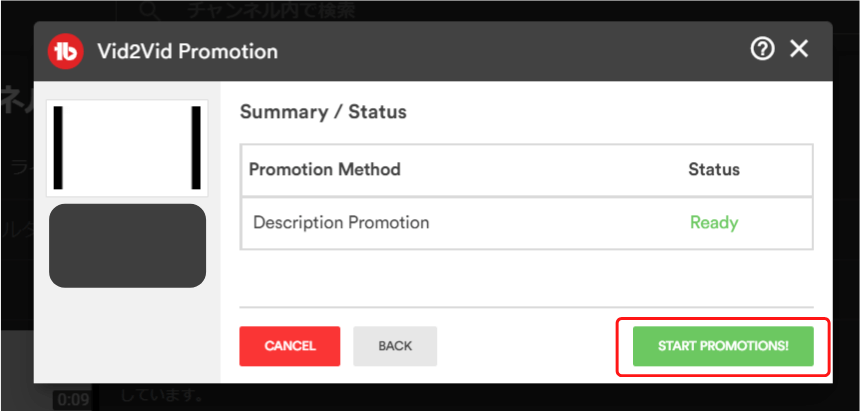This screenshot has width=860, height=411.
Task: Click the Summary / Status heading
Action: click(323, 112)
